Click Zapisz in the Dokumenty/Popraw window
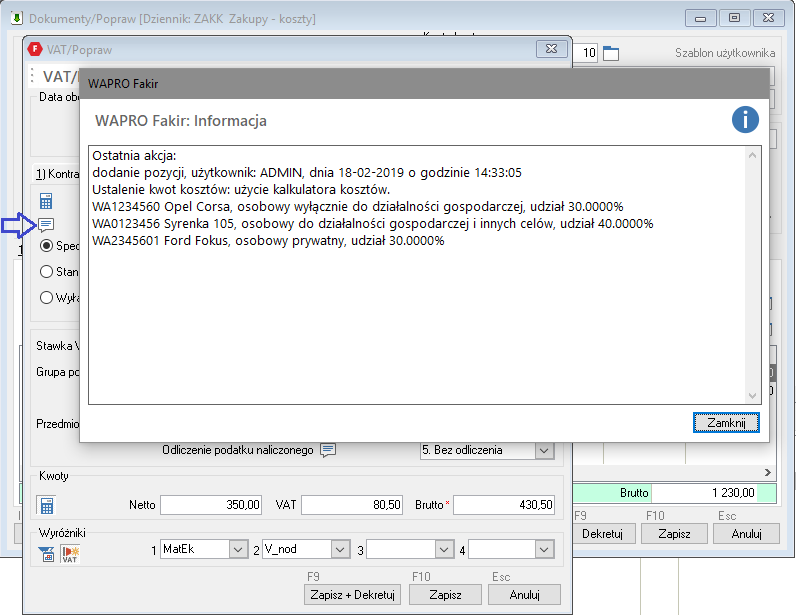This screenshot has width=796, height=615. tap(674, 534)
